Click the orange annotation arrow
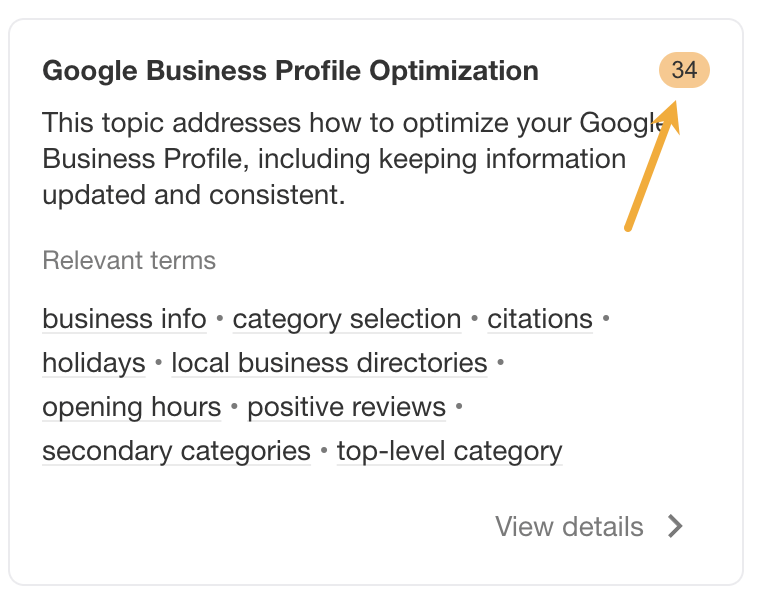This screenshot has width=760, height=604. click(x=652, y=170)
